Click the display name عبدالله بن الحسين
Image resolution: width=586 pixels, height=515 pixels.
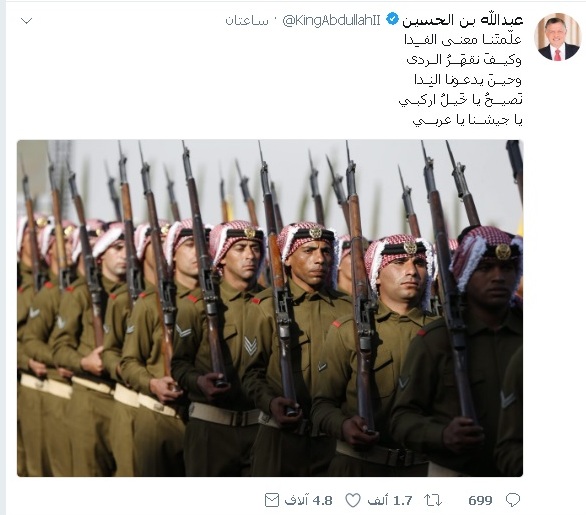[463, 20]
